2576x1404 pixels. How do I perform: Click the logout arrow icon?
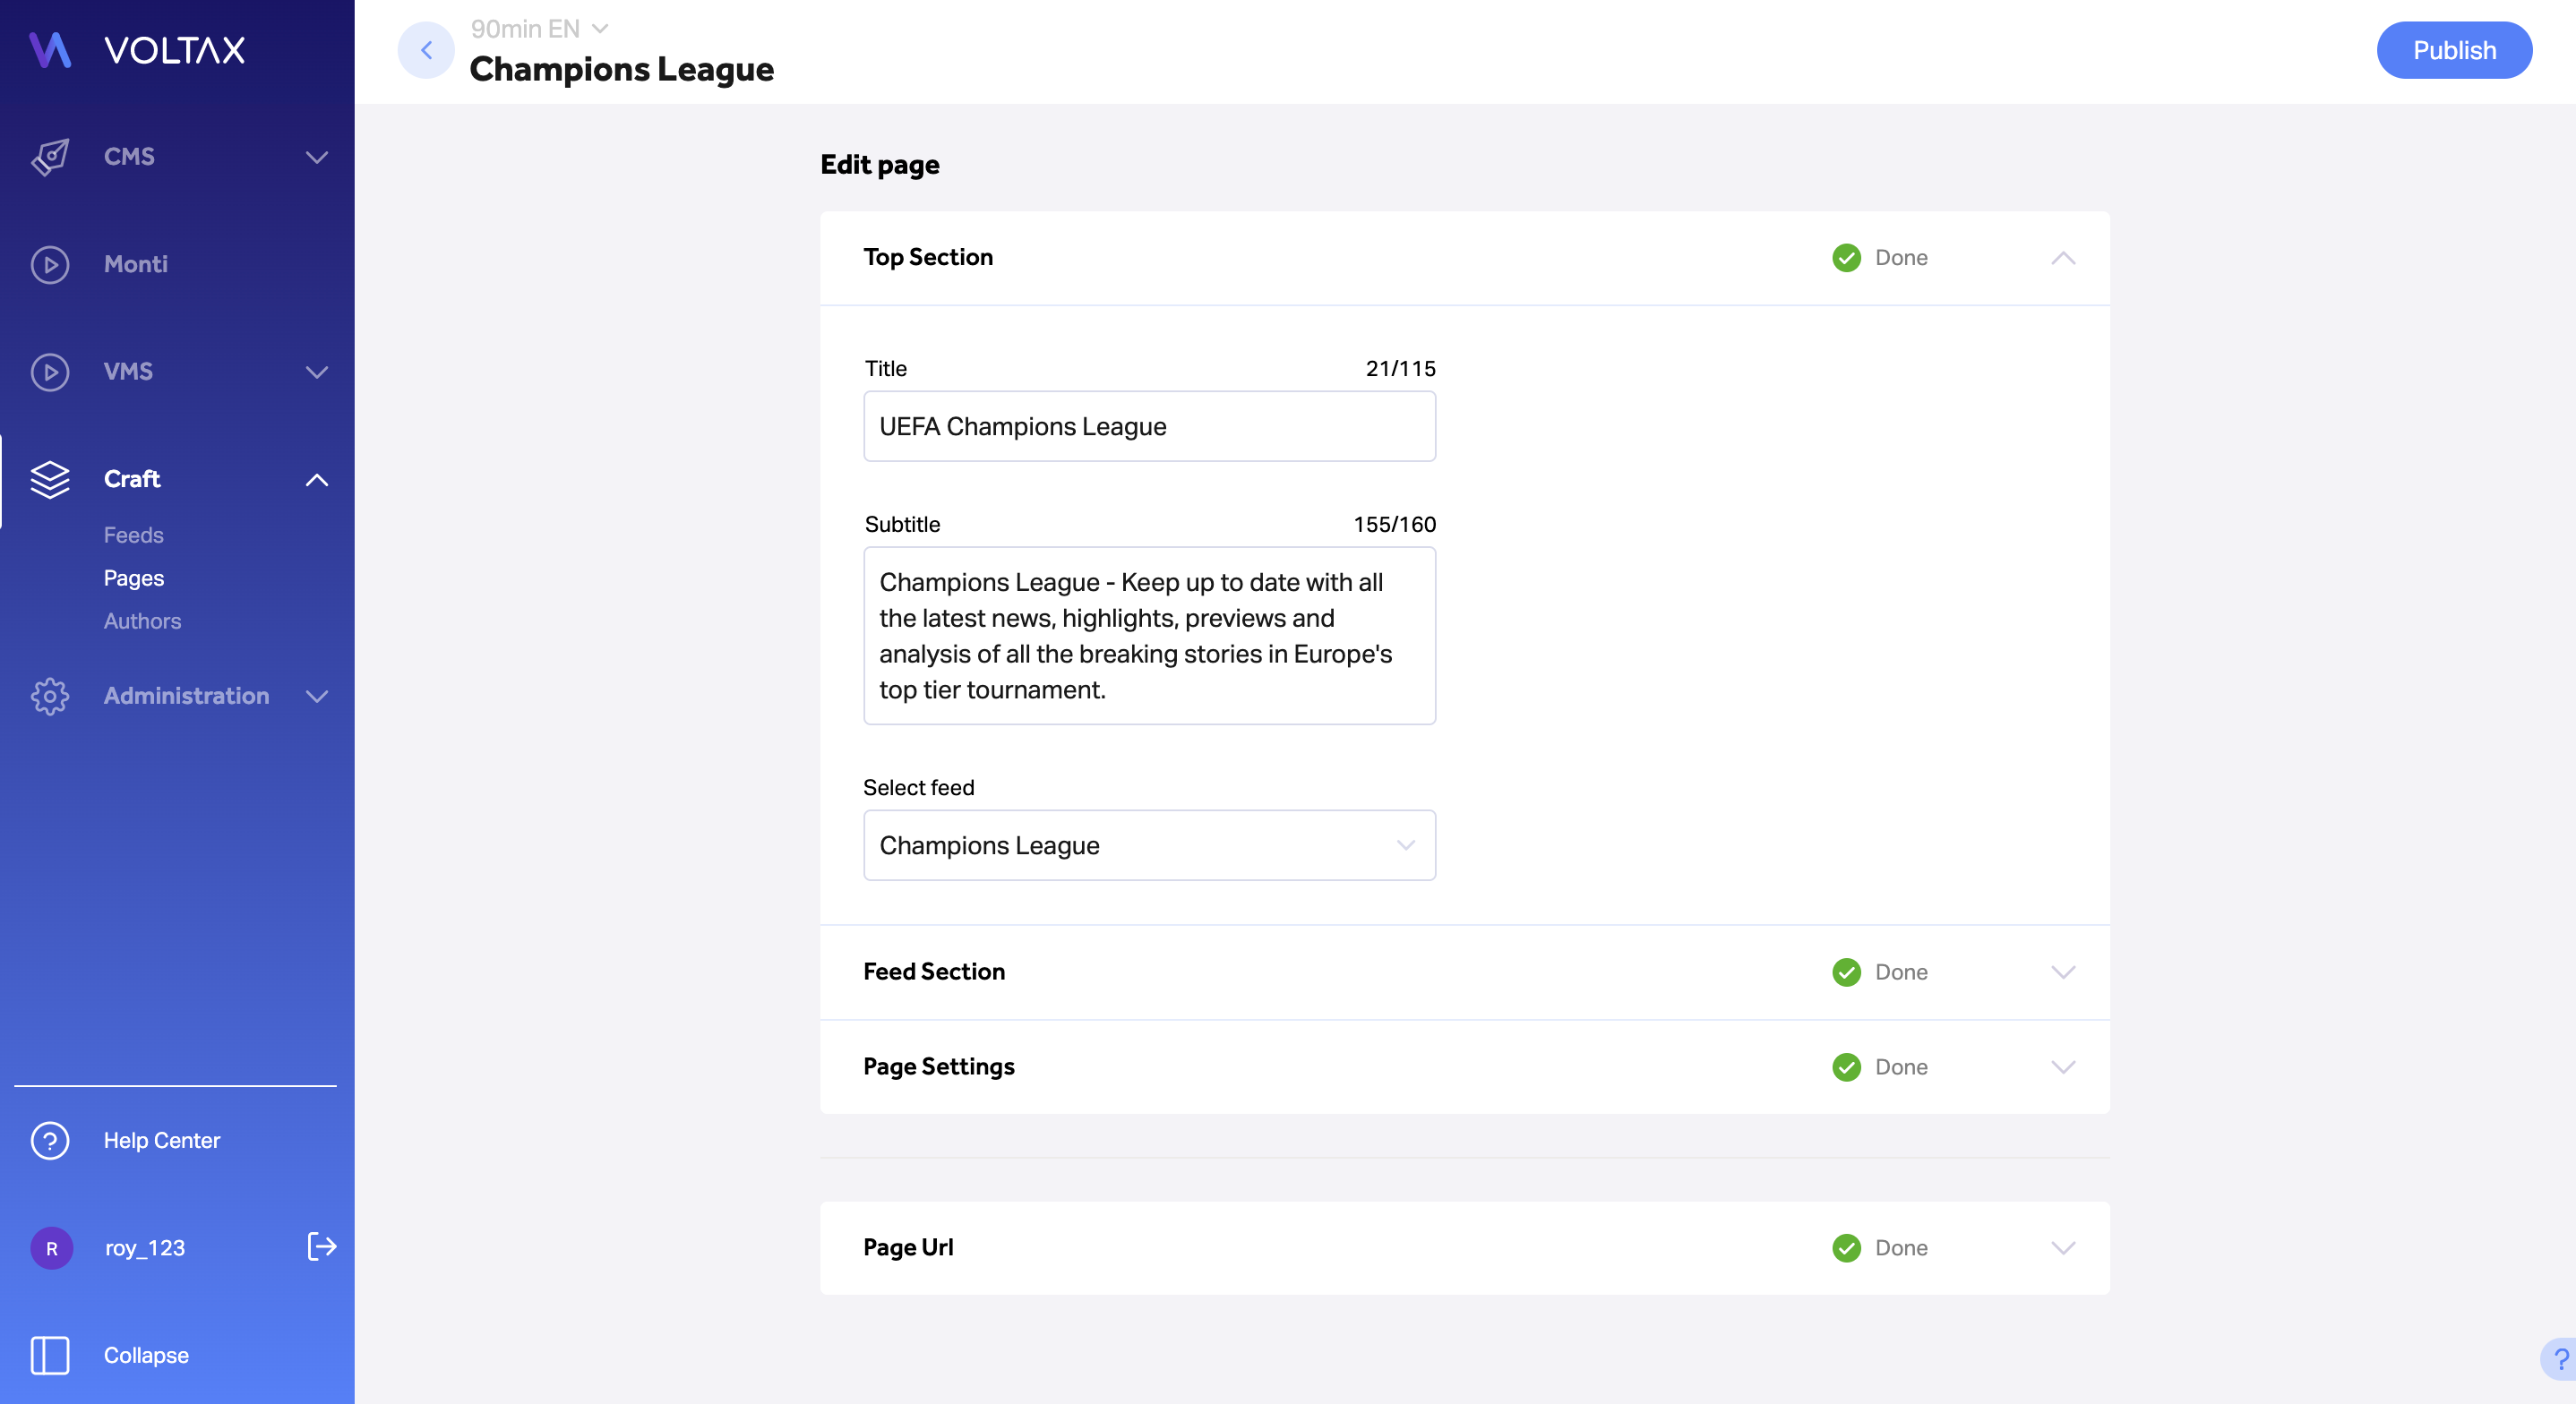tap(321, 1246)
